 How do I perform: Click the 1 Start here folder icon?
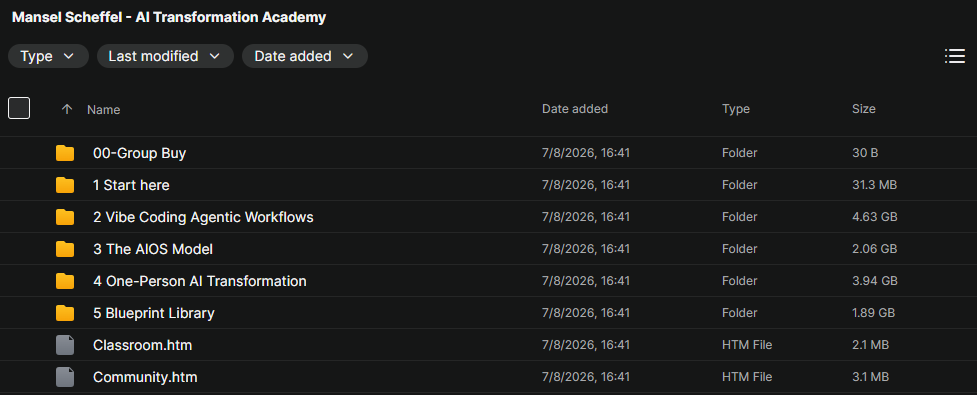[65, 185]
